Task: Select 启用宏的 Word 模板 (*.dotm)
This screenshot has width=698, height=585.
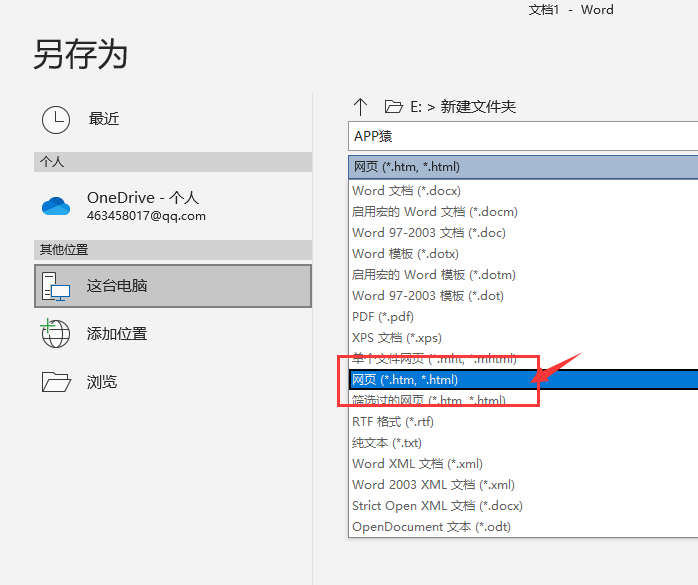Action: [523, 274]
